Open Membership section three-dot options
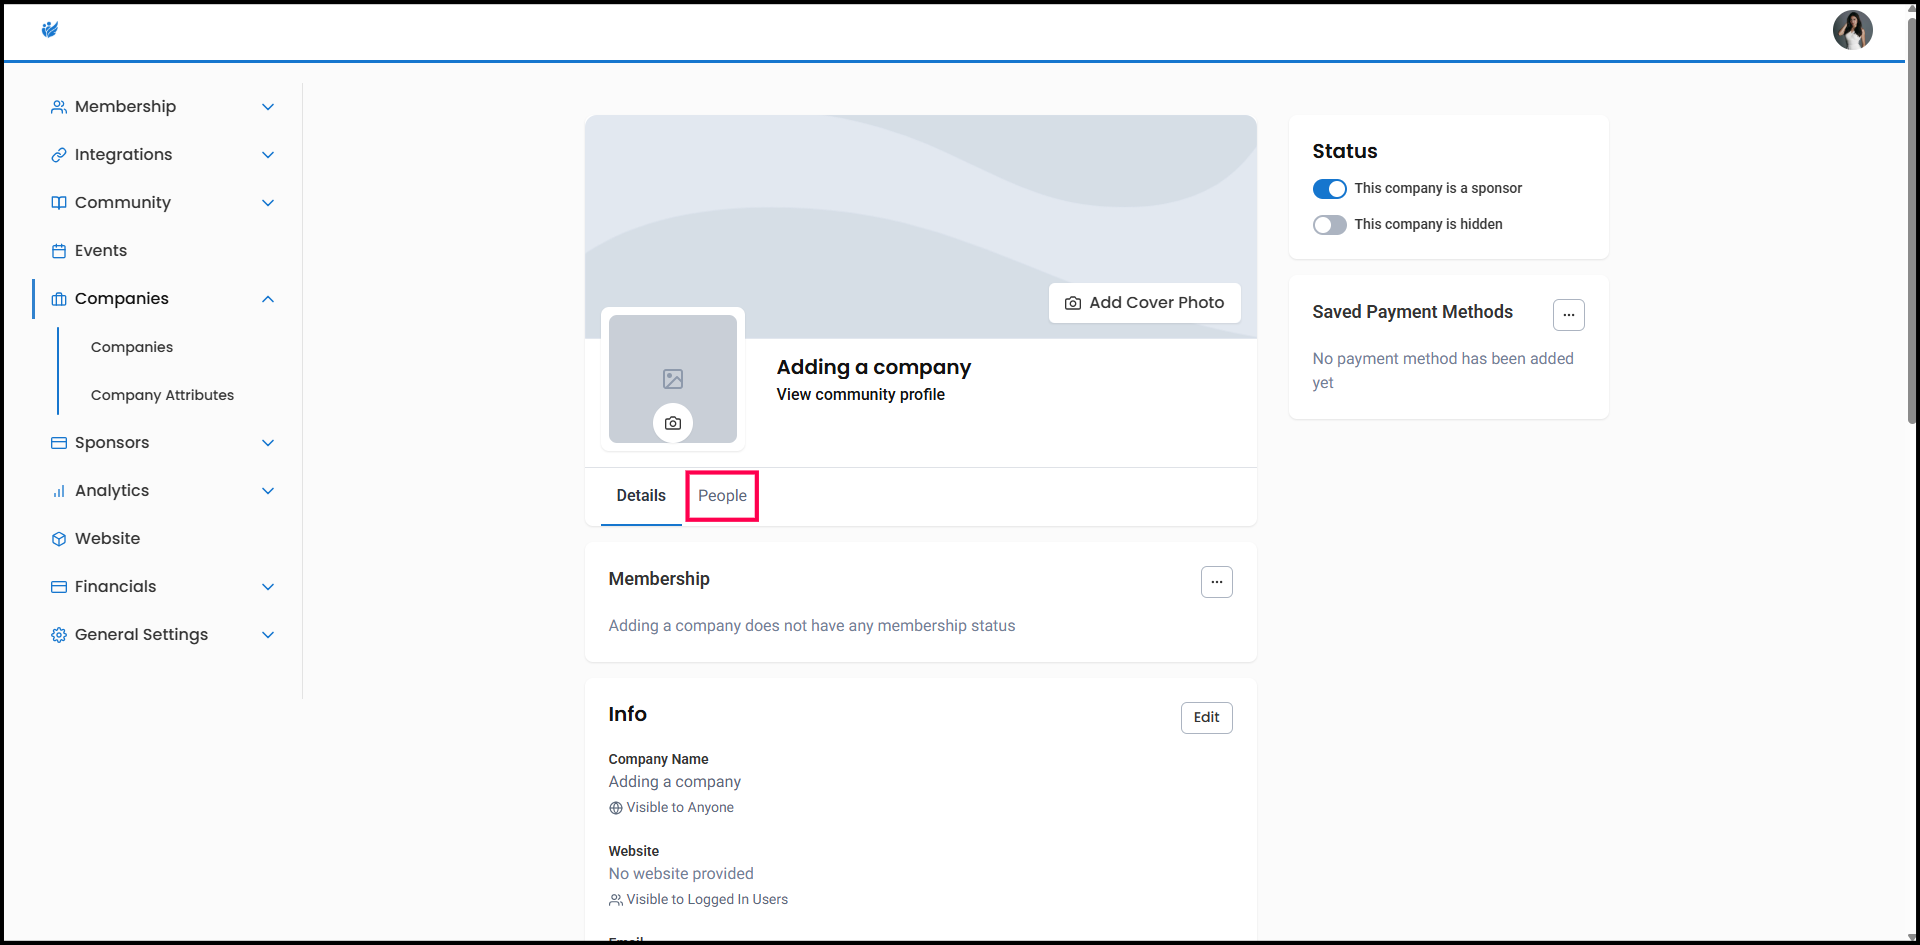This screenshot has height=945, width=1920. 1216,582
